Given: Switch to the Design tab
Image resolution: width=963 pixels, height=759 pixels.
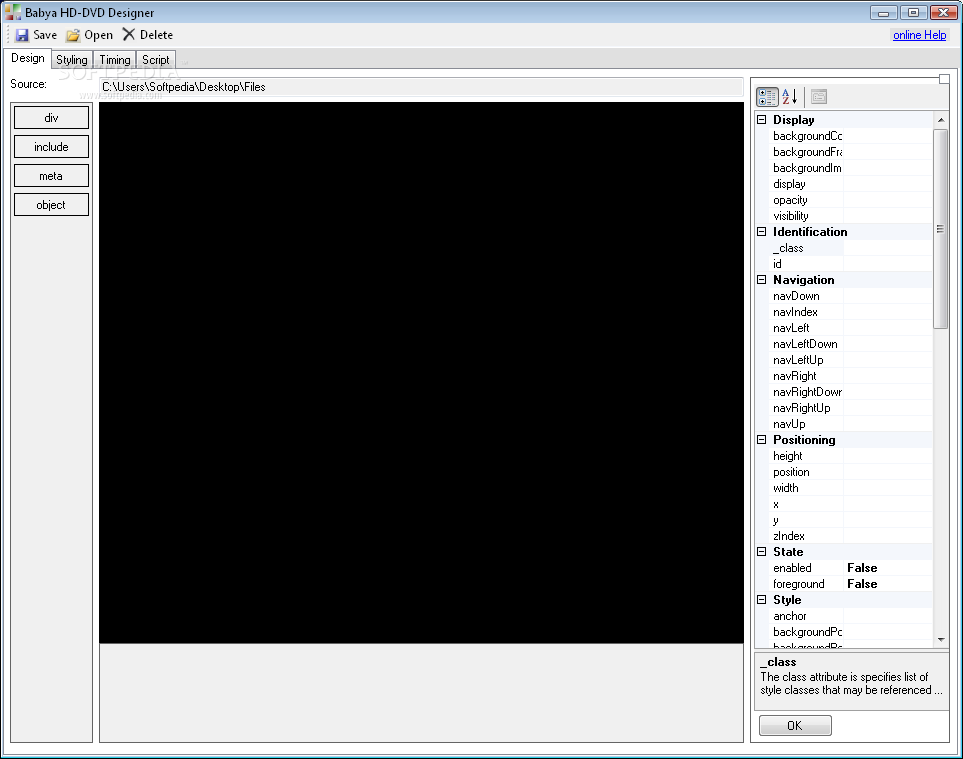Looking at the screenshot, I should (28, 58).
